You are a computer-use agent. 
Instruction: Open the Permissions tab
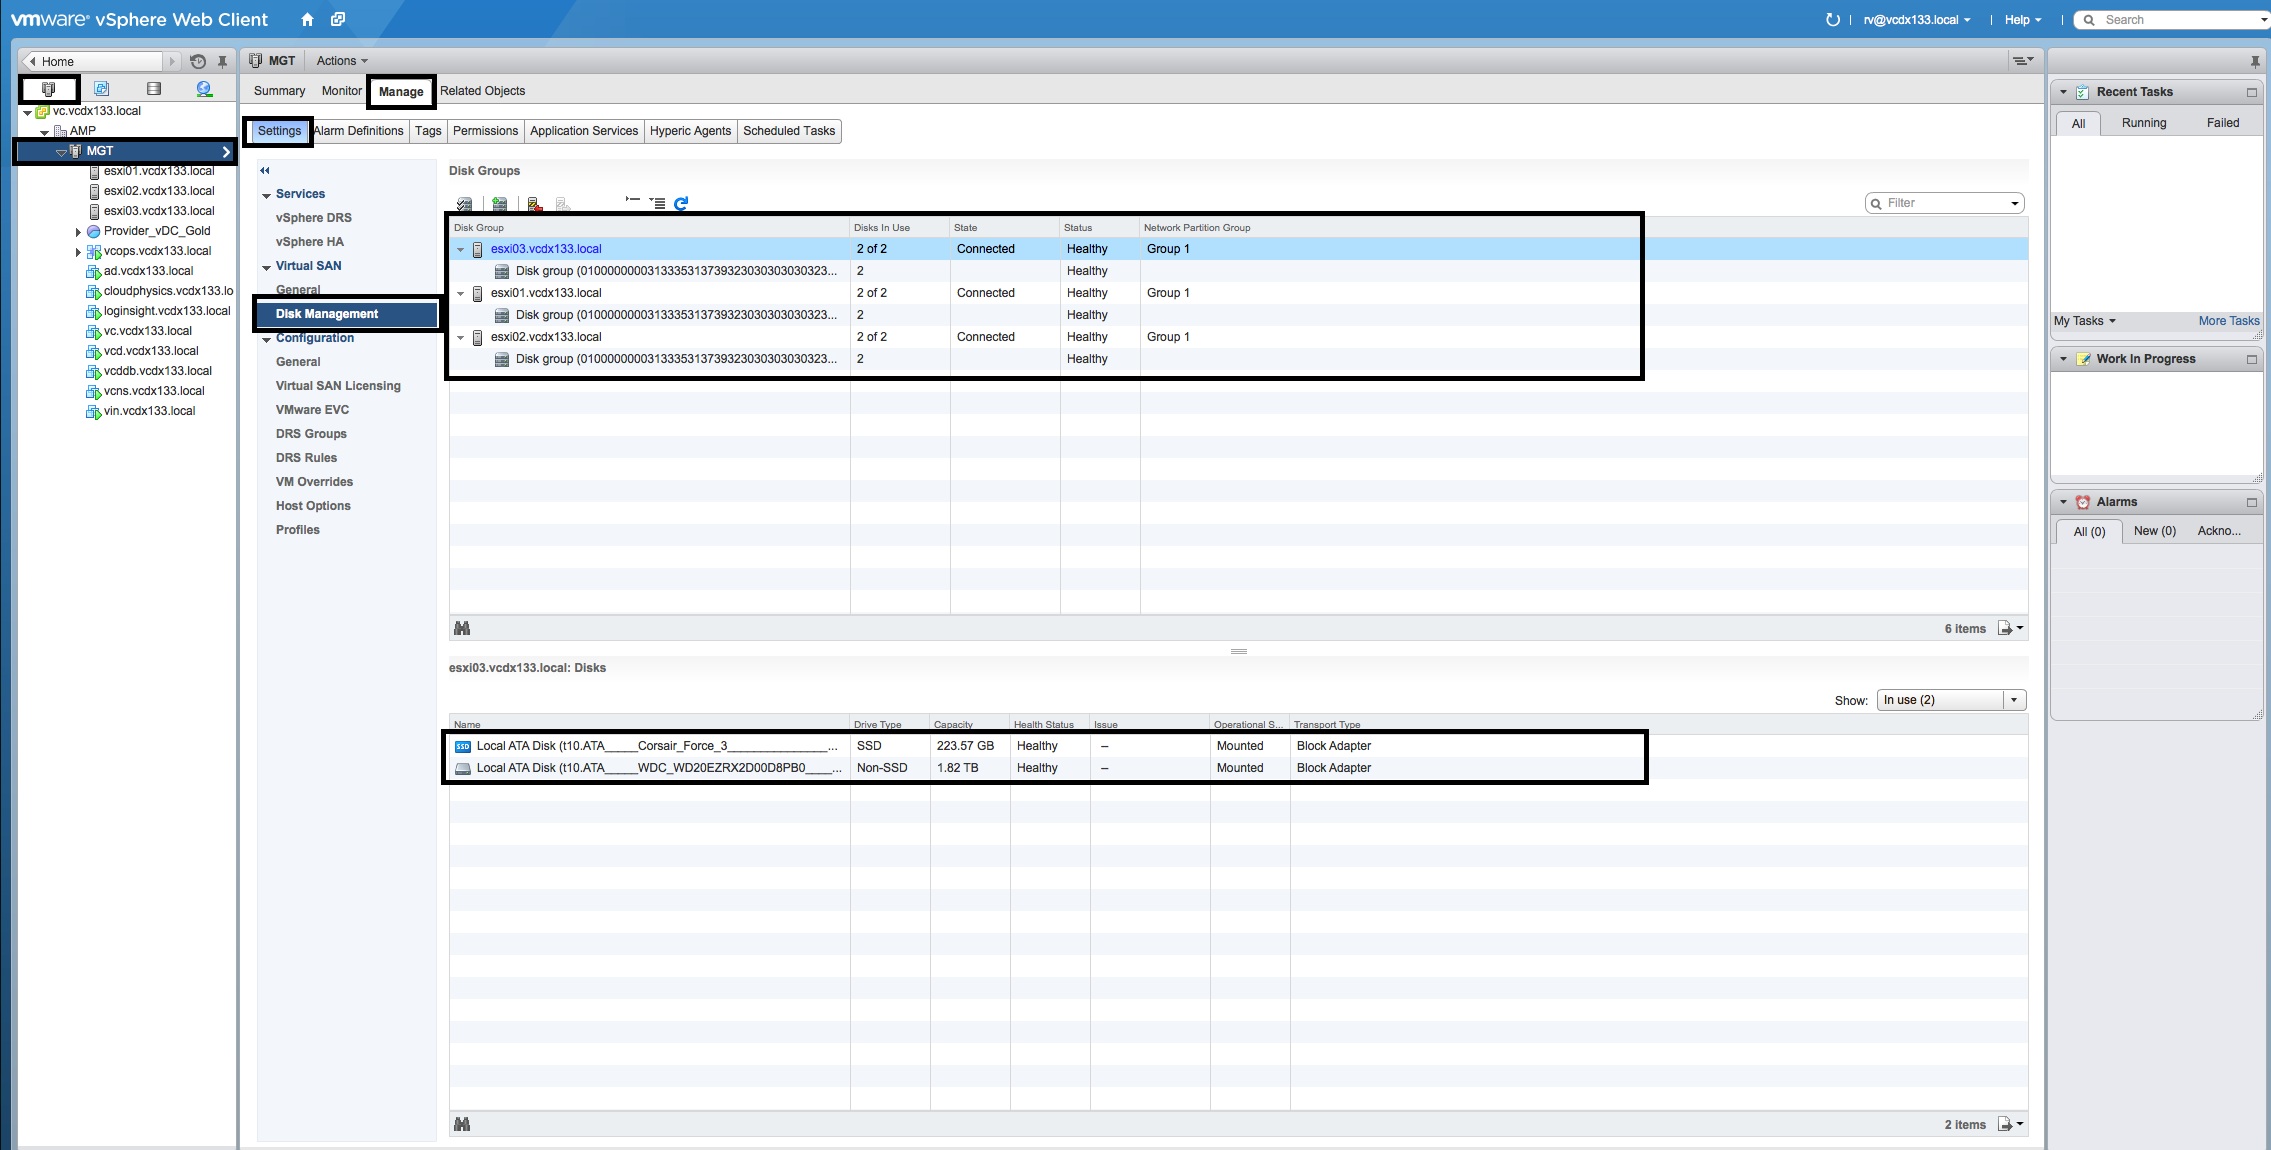pos(485,131)
